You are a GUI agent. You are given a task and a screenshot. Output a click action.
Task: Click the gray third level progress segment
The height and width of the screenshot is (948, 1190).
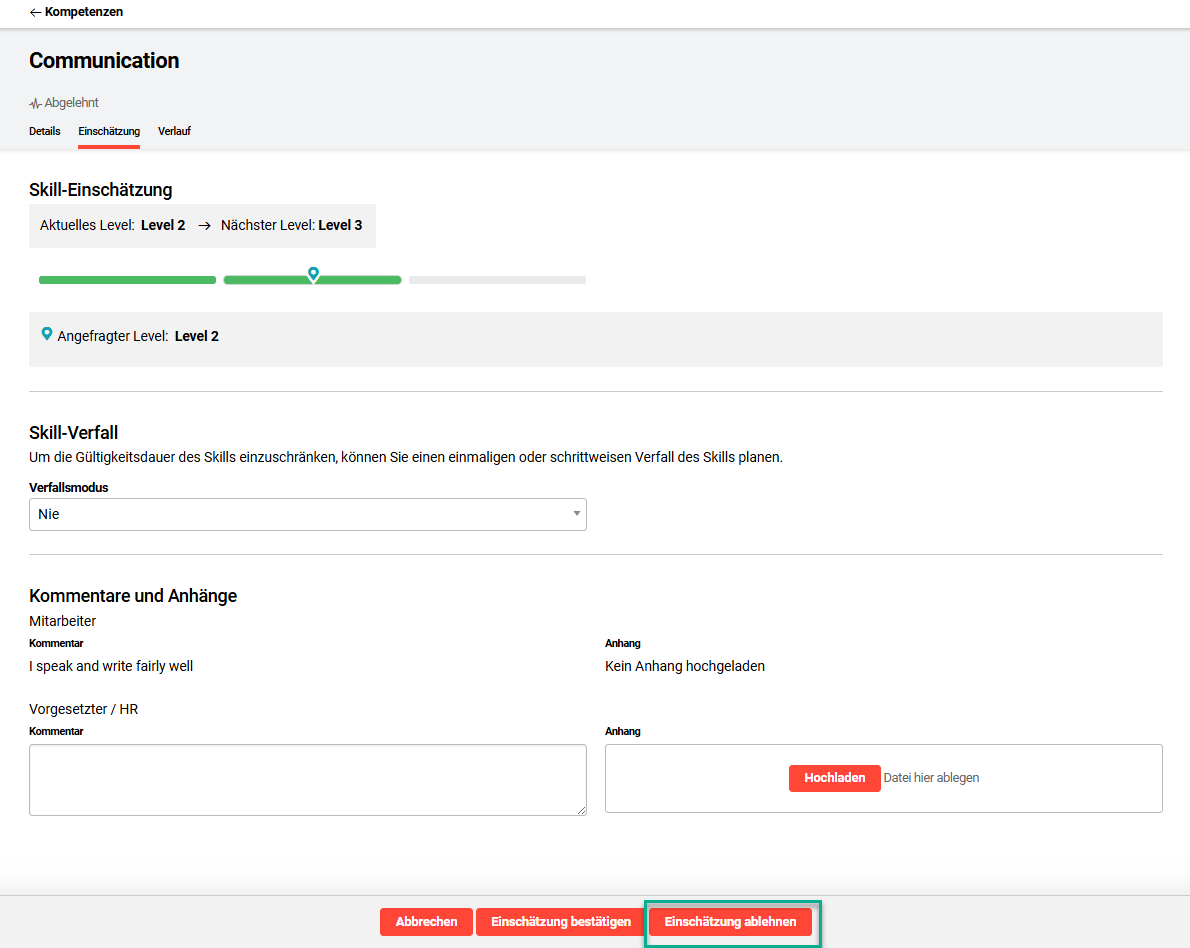coord(497,280)
